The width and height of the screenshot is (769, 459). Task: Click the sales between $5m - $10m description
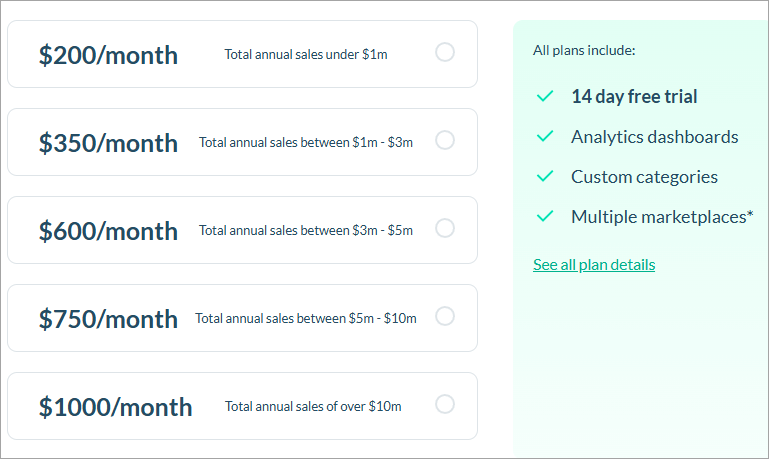tap(305, 318)
